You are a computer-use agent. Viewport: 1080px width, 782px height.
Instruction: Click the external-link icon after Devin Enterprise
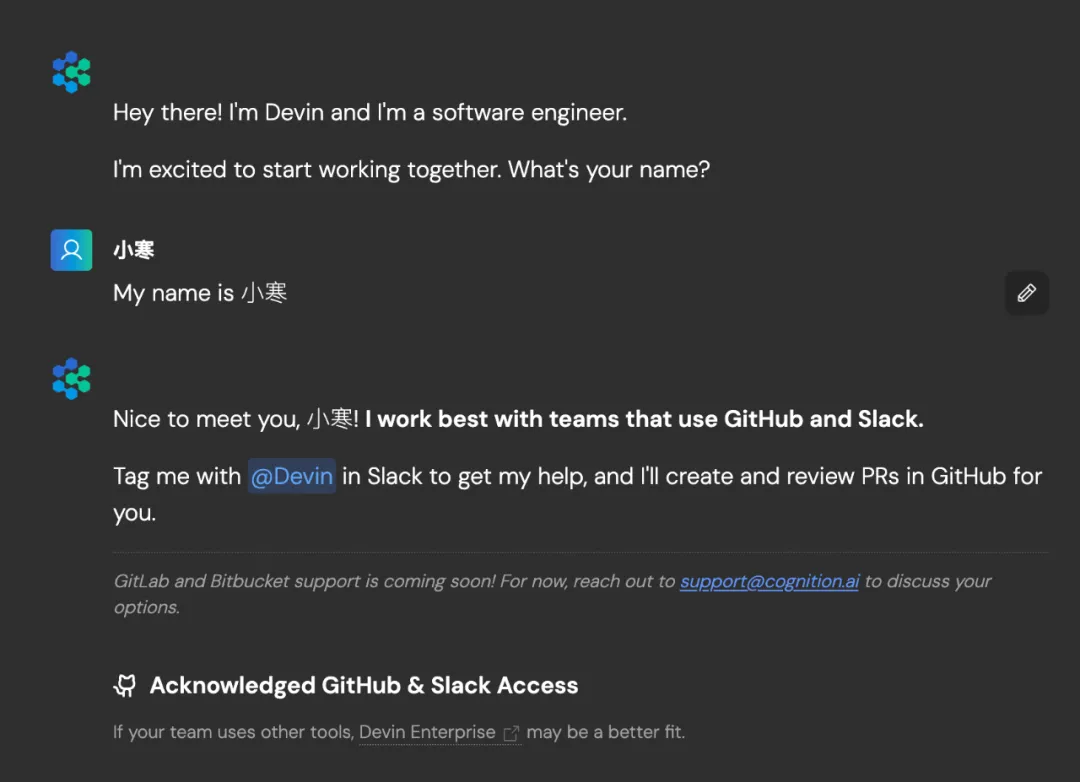point(511,733)
